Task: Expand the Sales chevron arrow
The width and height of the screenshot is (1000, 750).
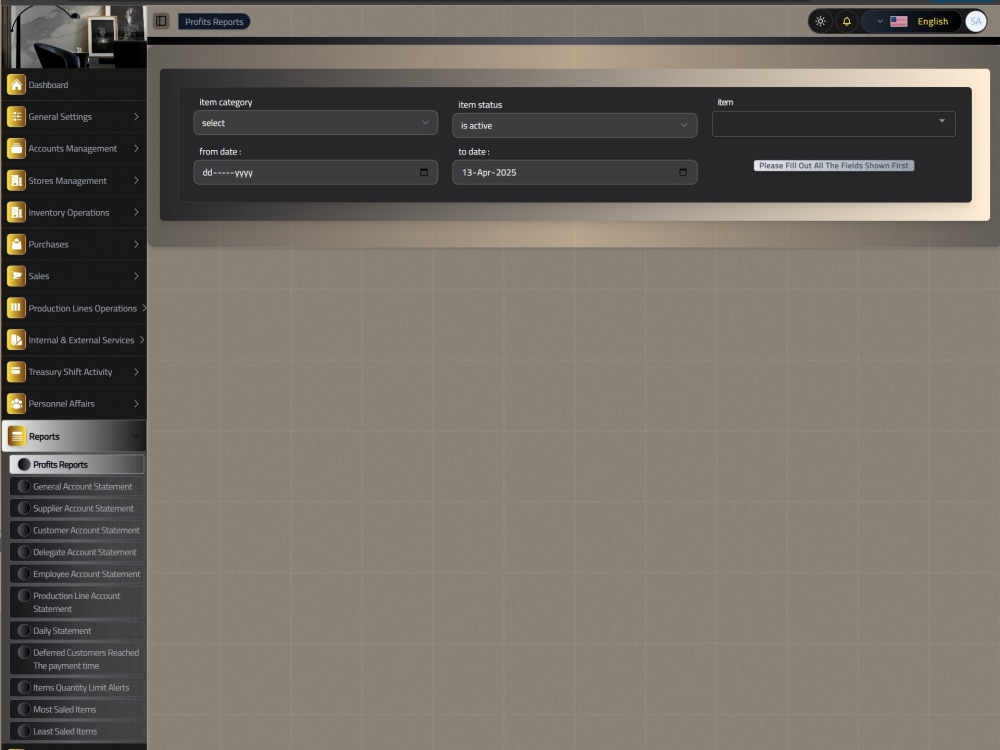Action: click(136, 276)
